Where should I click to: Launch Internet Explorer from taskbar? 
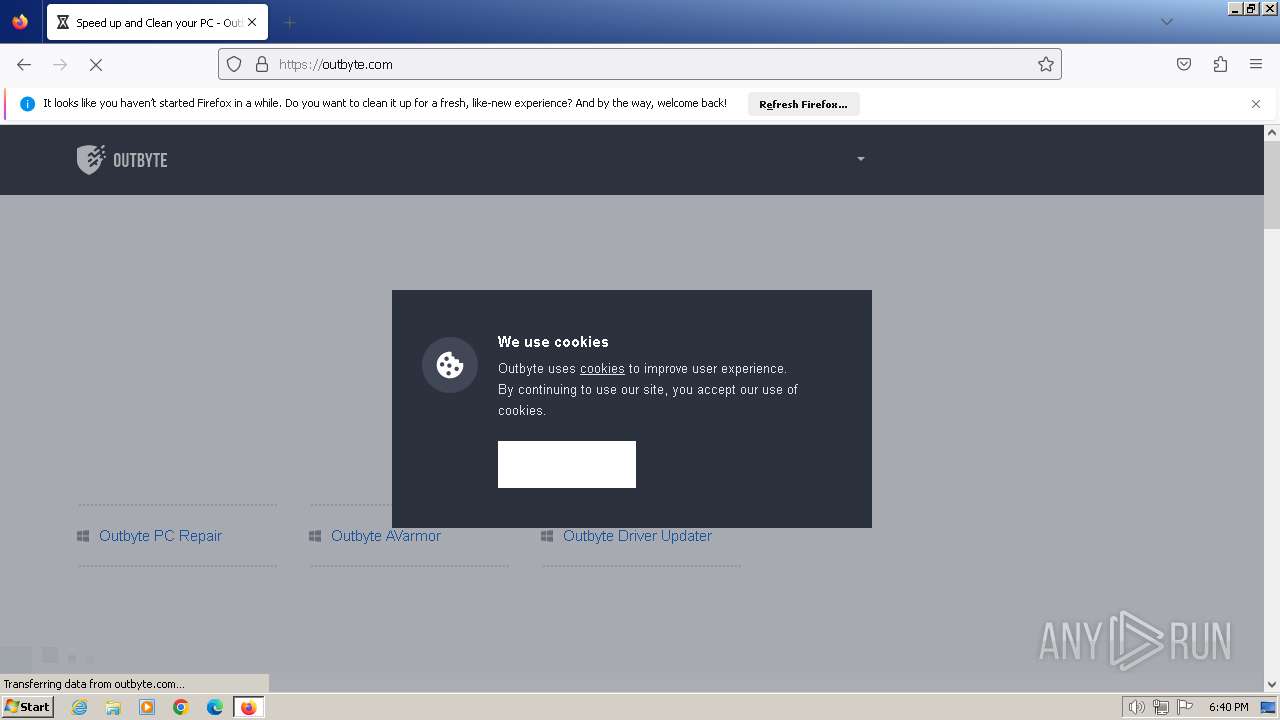[80, 707]
